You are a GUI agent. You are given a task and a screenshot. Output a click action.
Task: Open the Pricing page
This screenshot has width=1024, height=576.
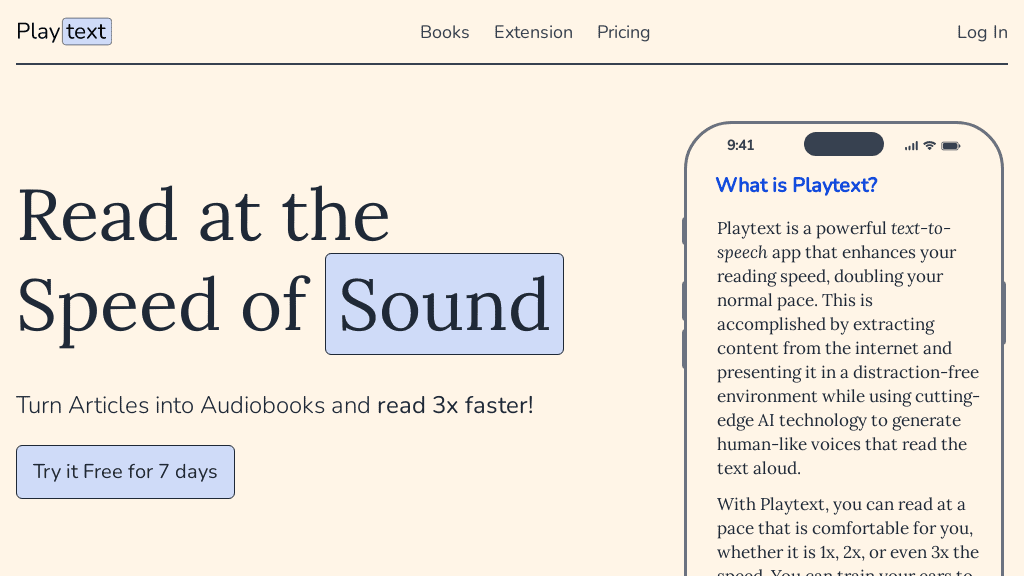624,32
